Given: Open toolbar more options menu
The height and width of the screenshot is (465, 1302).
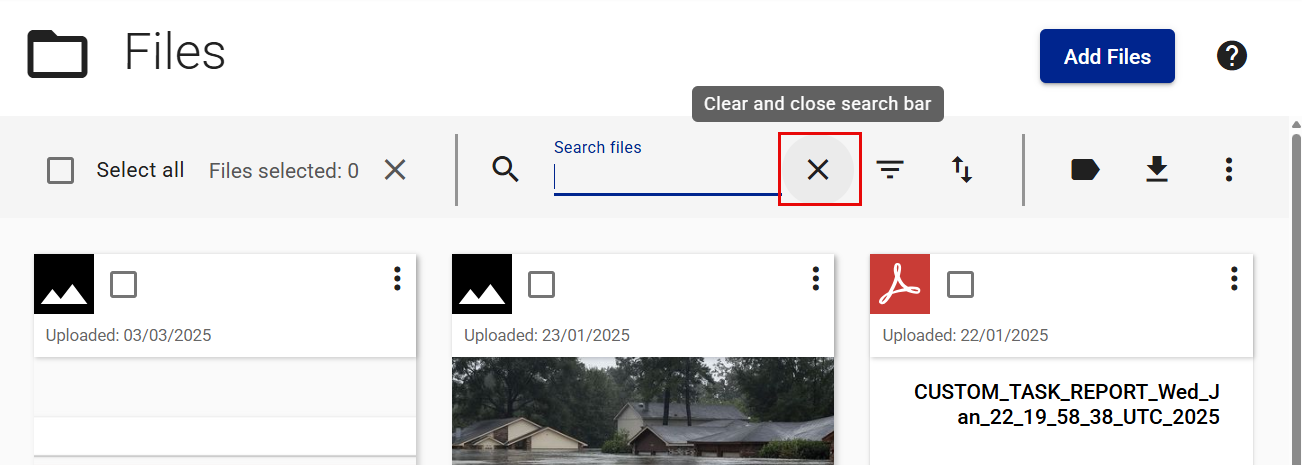Looking at the screenshot, I should pyautogui.click(x=1229, y=170).
